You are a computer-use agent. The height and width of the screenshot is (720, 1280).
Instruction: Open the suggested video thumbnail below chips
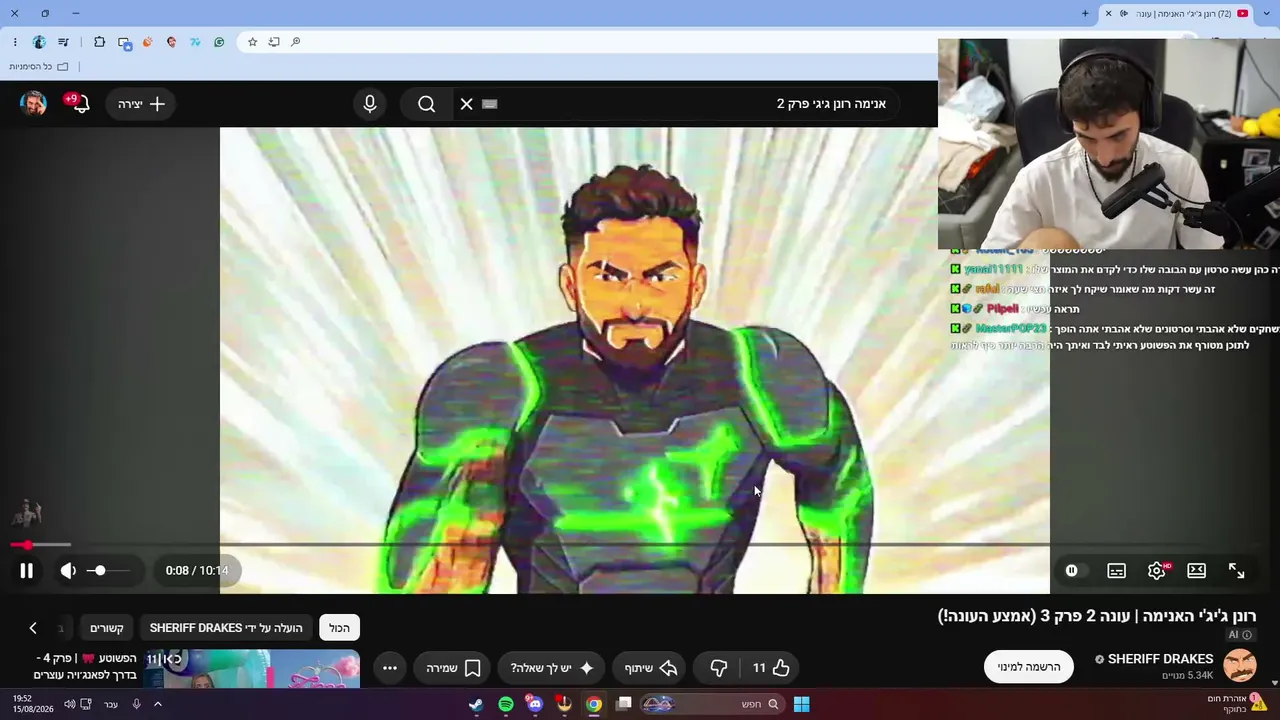pos(252,669)
